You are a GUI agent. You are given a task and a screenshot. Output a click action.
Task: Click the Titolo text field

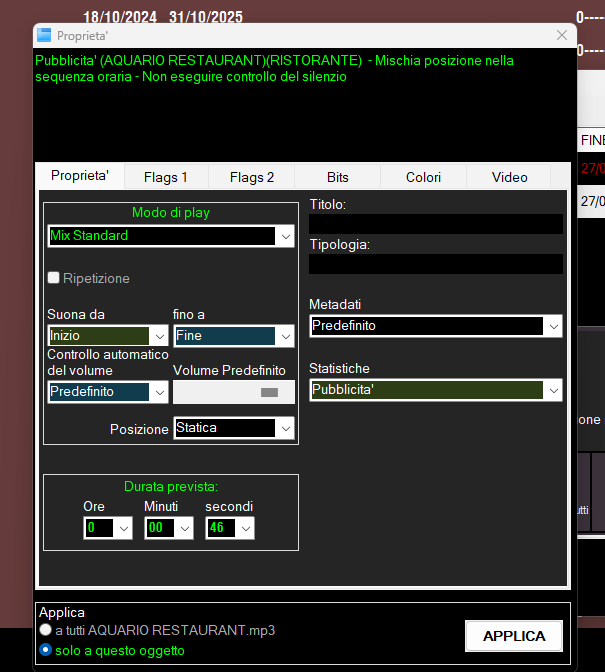[x=435, y=224]
